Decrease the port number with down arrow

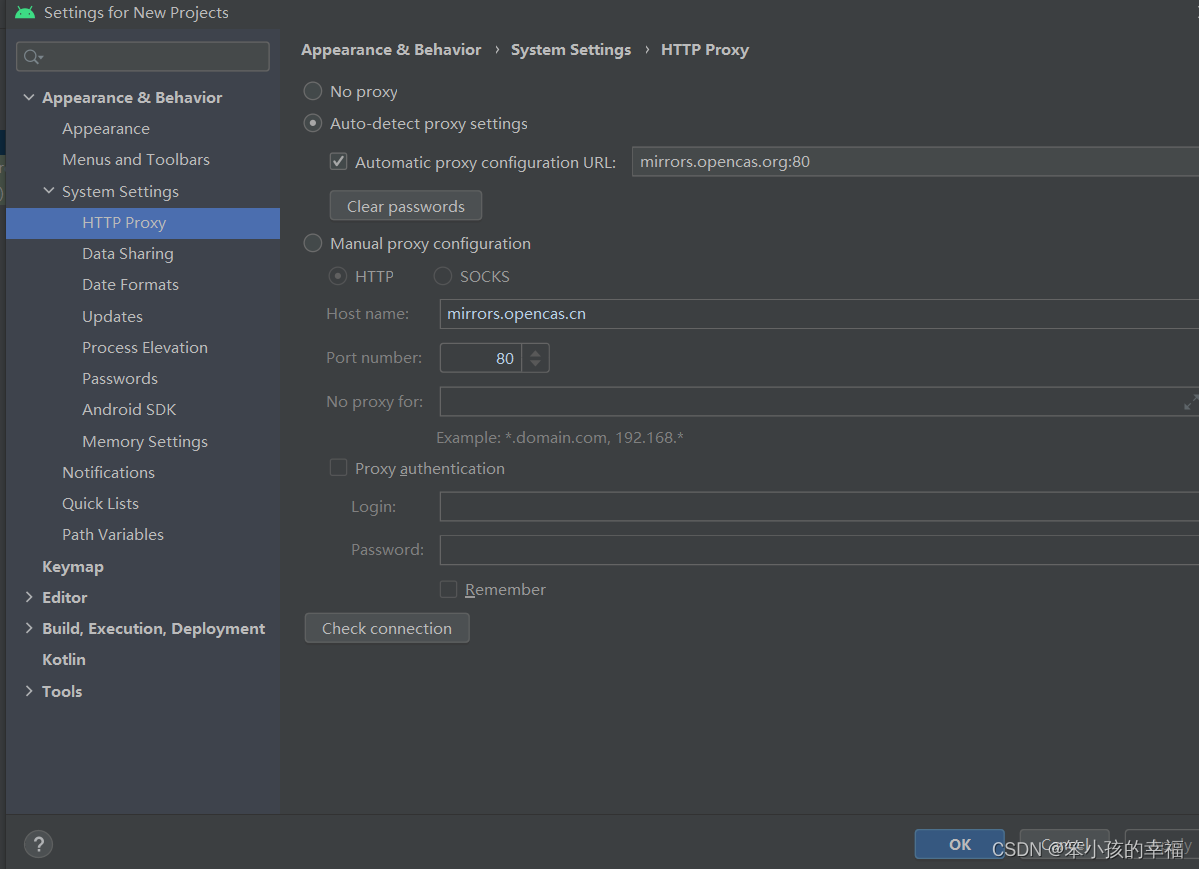(535, 363)
